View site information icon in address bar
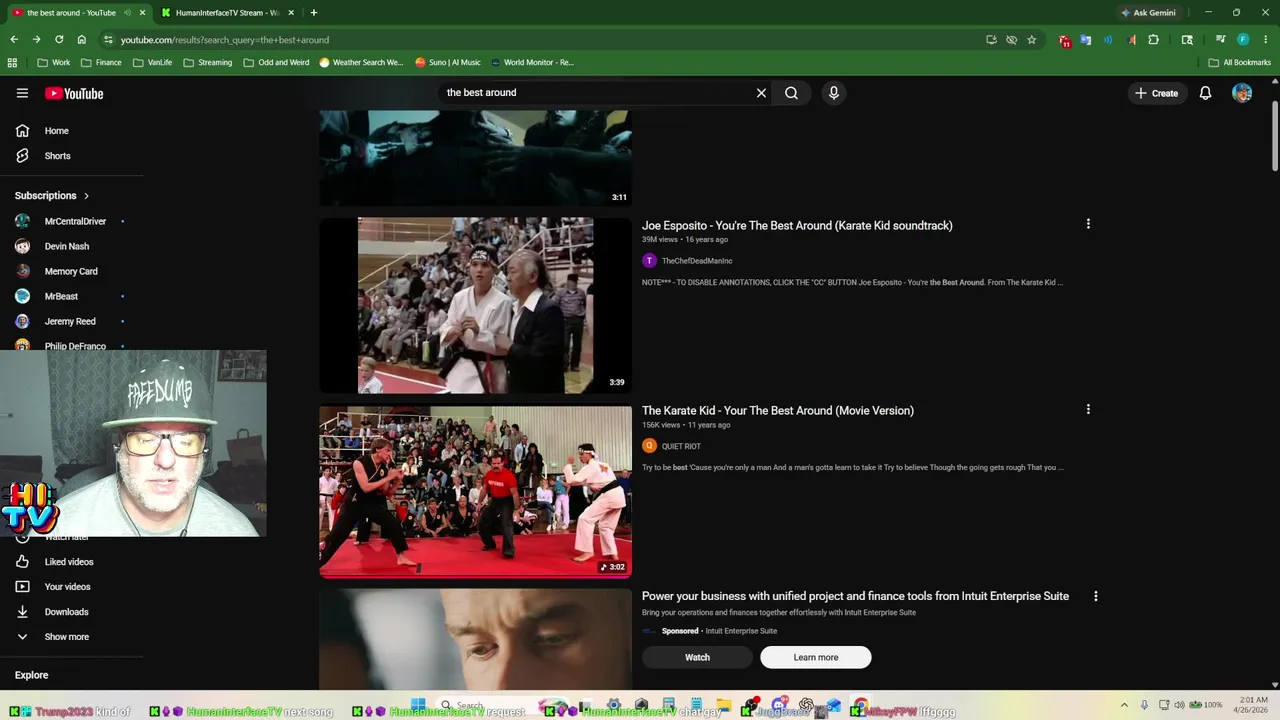 click(x=108, y=40)
